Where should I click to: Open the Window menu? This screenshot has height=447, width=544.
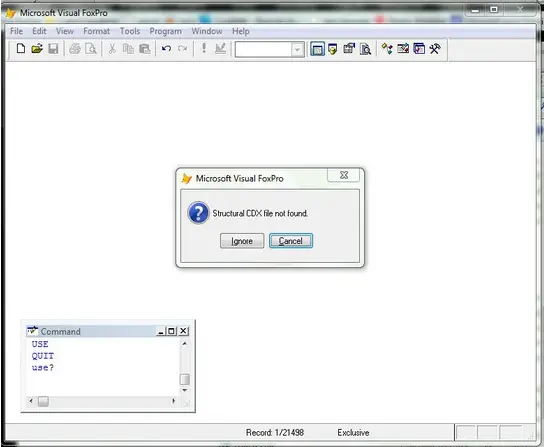[x=207, y=31]
